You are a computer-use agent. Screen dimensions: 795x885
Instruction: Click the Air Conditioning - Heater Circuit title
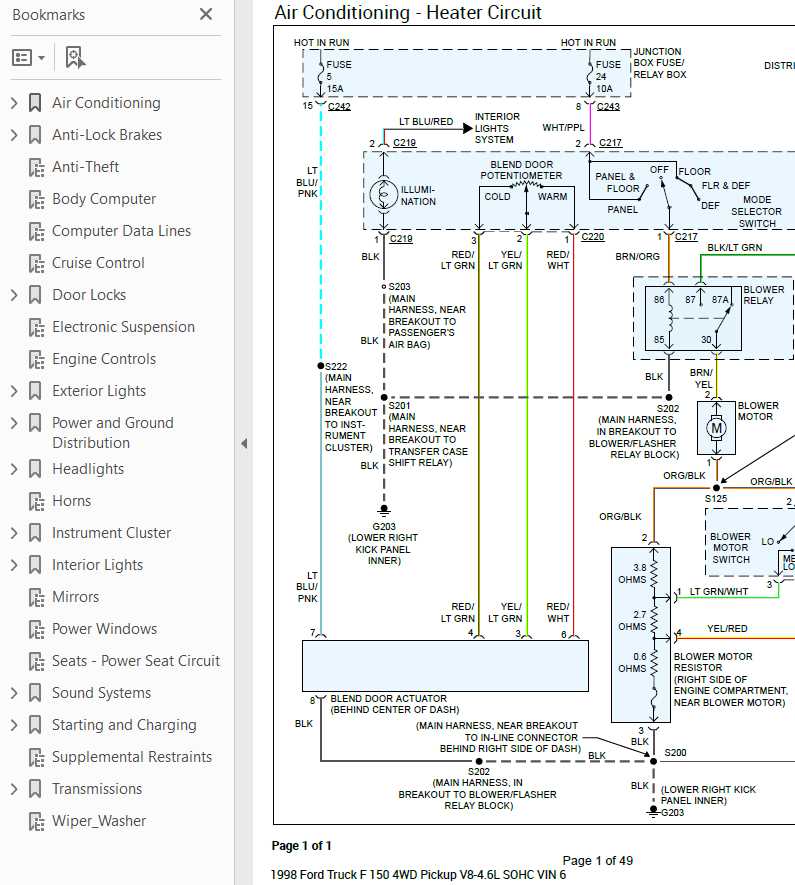[408, 12]
